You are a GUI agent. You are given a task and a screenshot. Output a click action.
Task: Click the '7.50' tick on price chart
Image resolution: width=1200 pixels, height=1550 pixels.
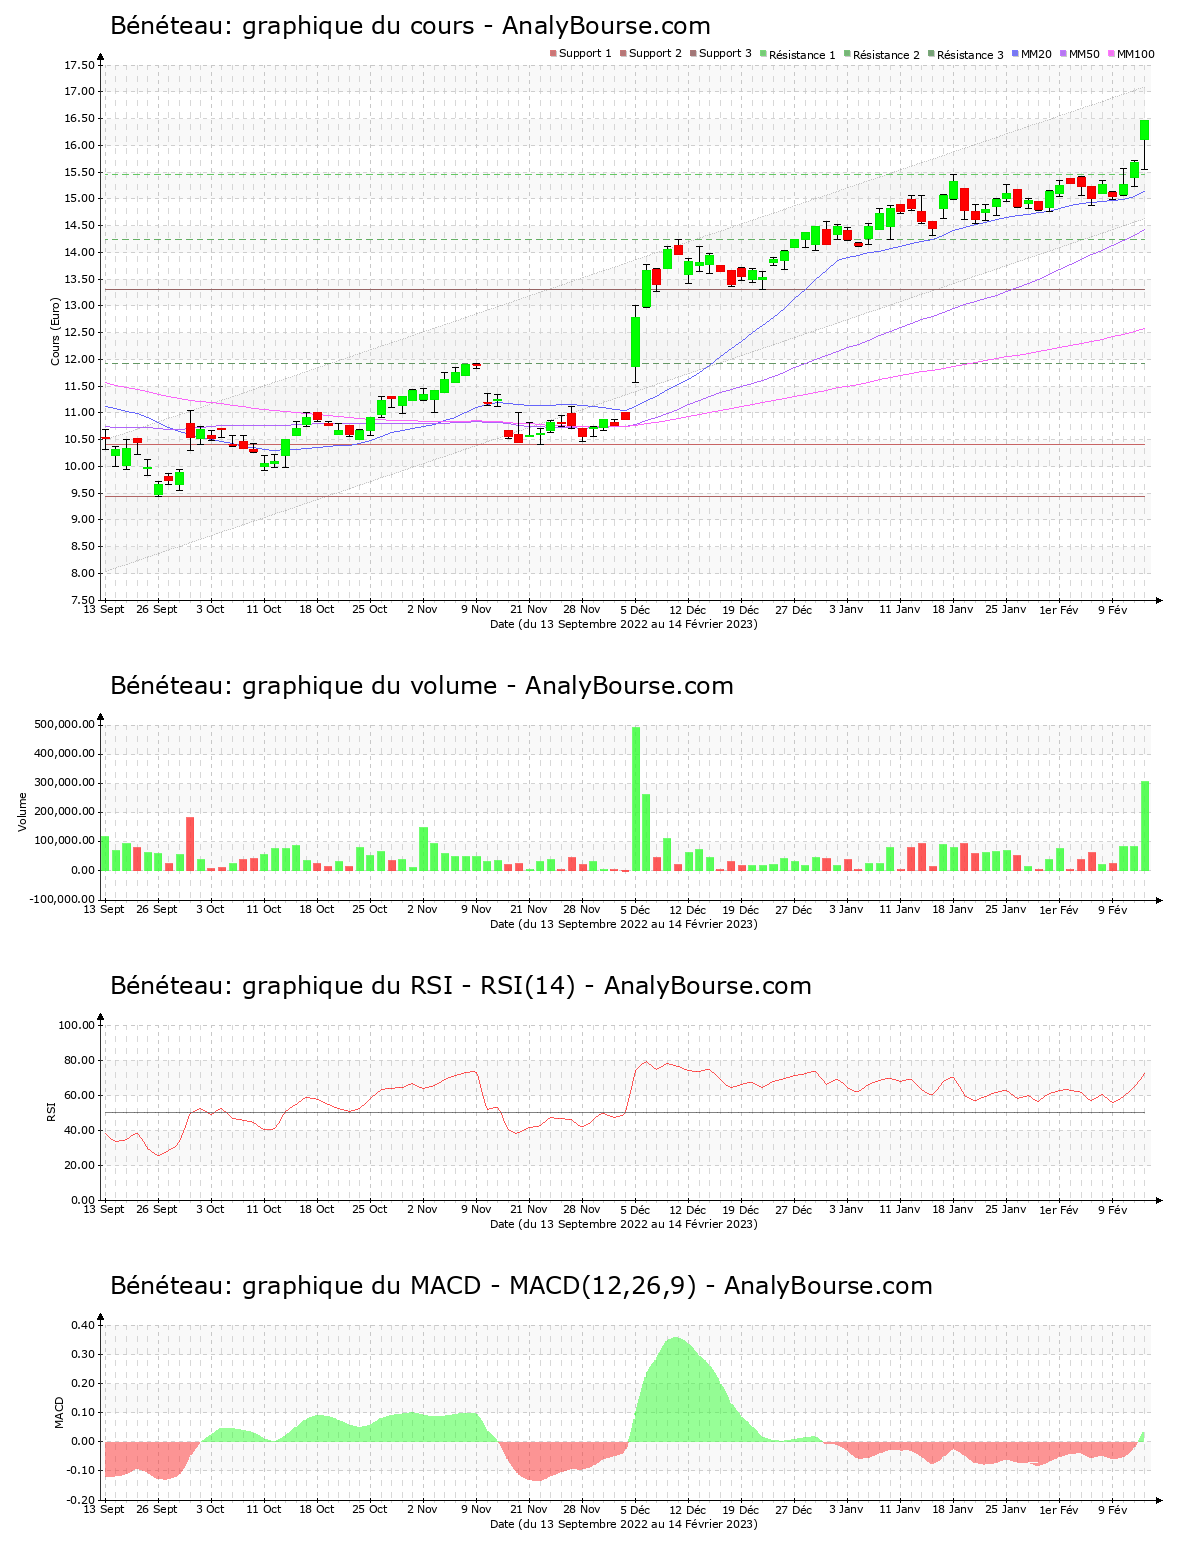tap(82, 600)
